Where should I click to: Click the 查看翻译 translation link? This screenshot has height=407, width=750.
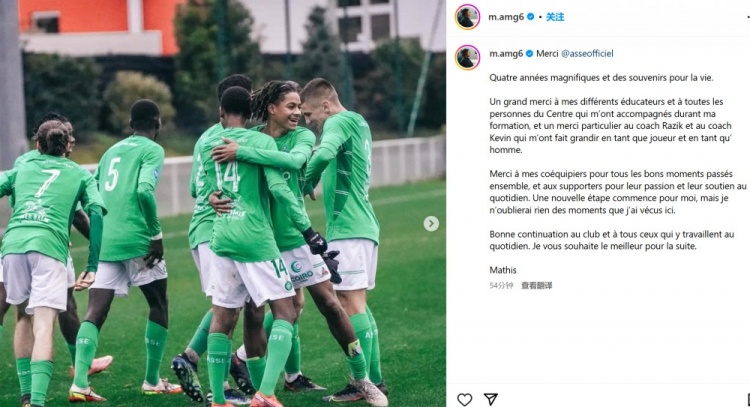point(537,286)
